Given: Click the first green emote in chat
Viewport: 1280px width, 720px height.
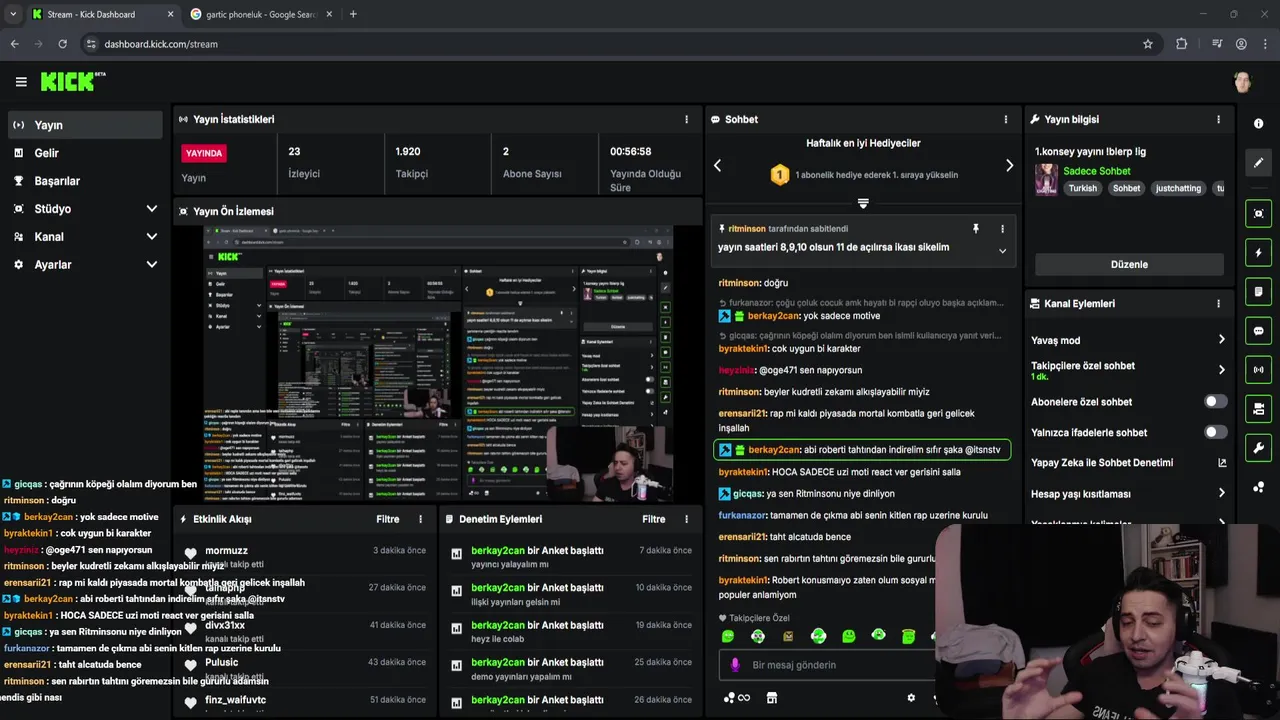Looking at the screenshot, I should click(x=728, y=636).
